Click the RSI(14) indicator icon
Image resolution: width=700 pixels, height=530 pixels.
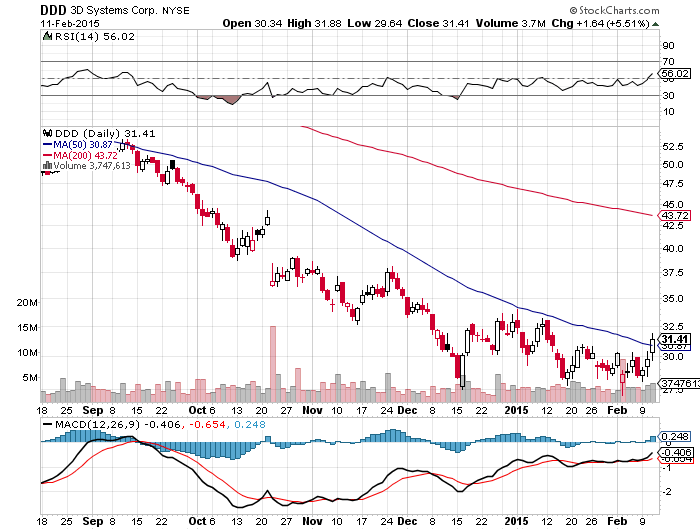coord(47,36)
